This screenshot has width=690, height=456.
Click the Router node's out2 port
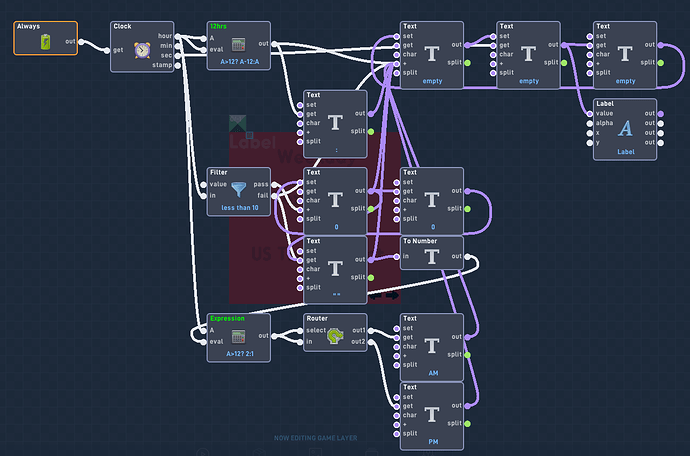pyautogui.click(x=371, y=342)
